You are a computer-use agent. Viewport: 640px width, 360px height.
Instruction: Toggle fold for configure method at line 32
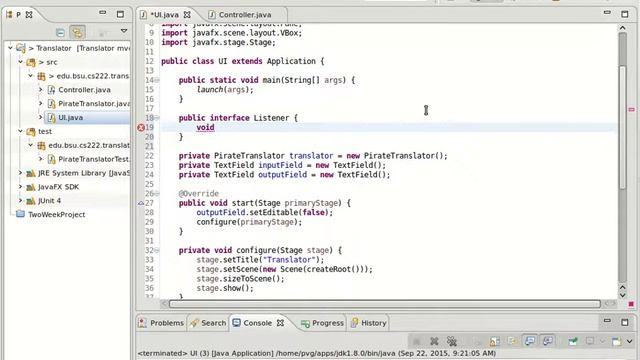[x=157, y=250]
